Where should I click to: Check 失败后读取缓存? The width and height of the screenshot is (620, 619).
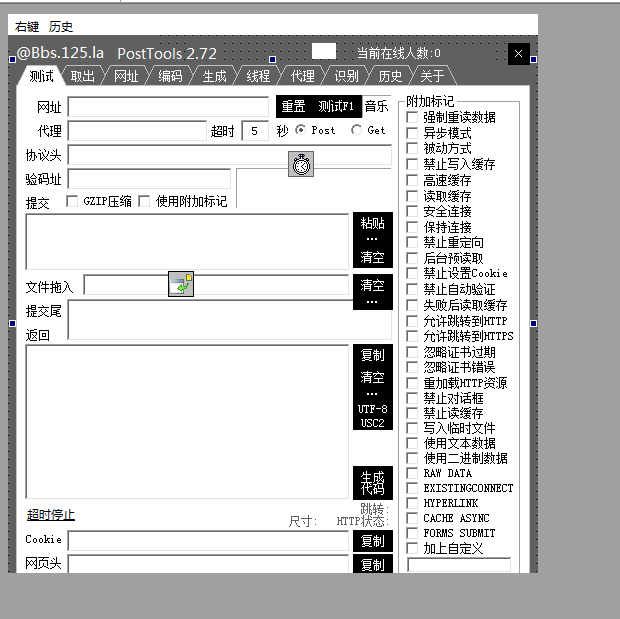pos(412,305)
